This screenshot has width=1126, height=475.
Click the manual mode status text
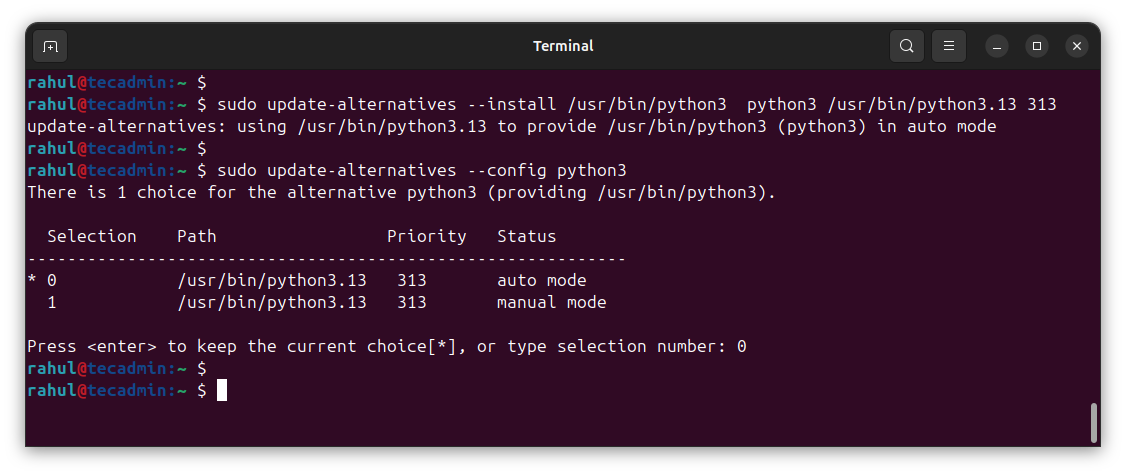click(x=551, y=302)
